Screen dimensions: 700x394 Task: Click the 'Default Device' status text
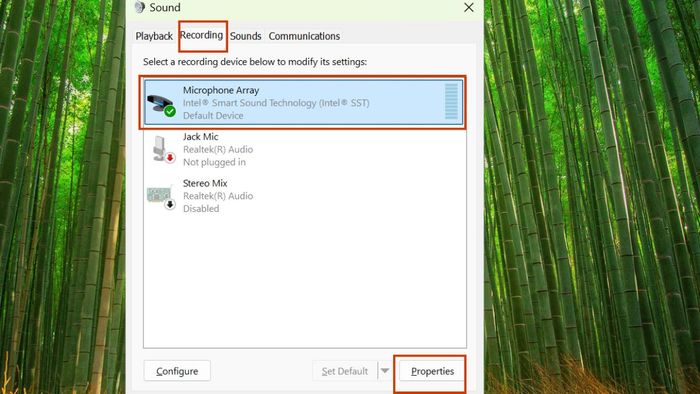pos(213,116)
